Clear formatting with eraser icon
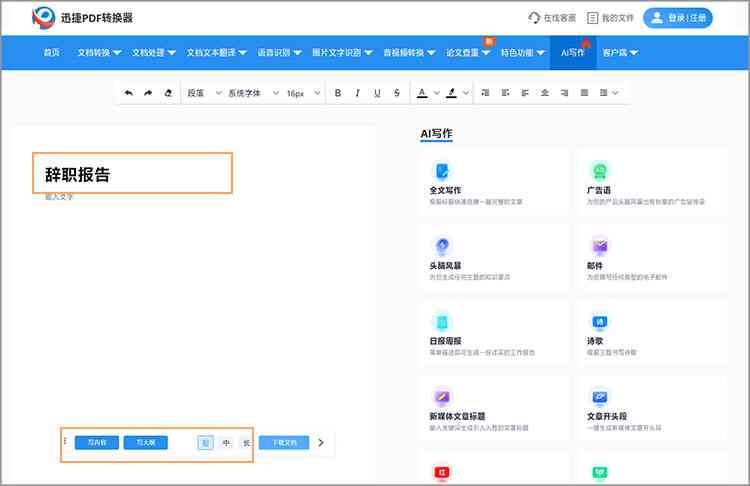This screenshot has width=750, height=486. tap(168, 93)
